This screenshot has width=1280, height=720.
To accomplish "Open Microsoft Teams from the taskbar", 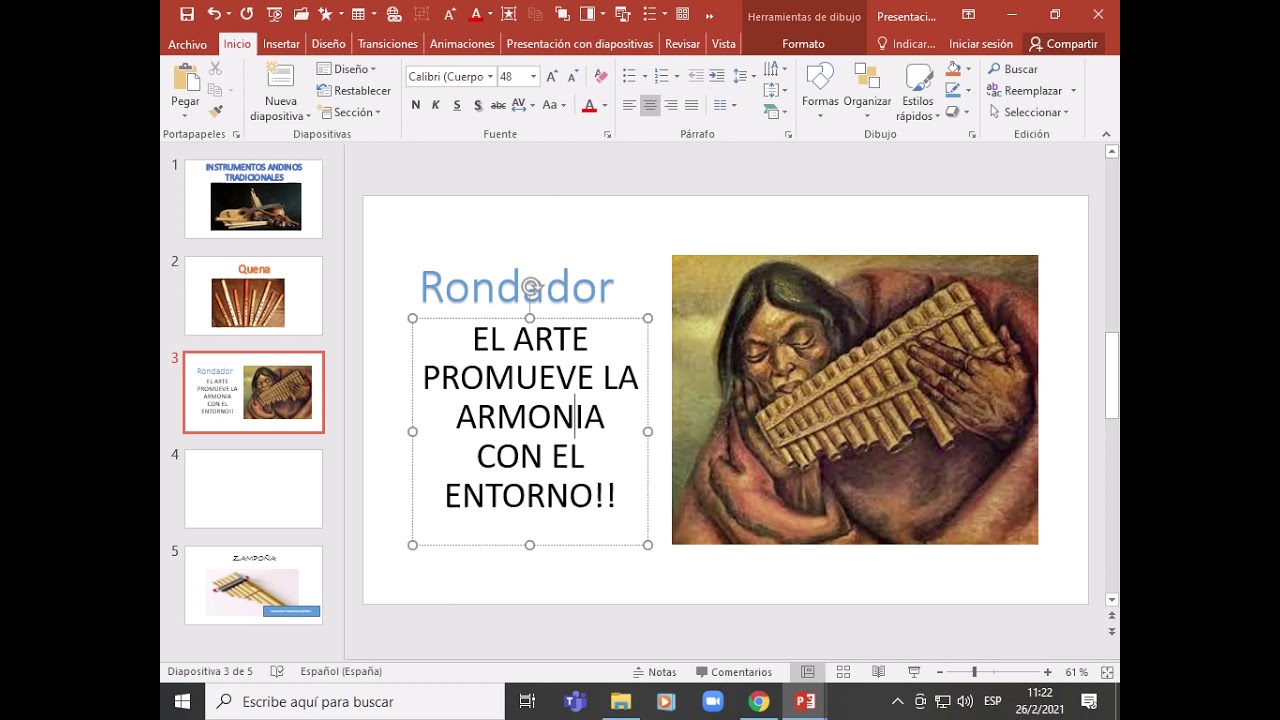I will pyautogui.click(x=574, y=702).
